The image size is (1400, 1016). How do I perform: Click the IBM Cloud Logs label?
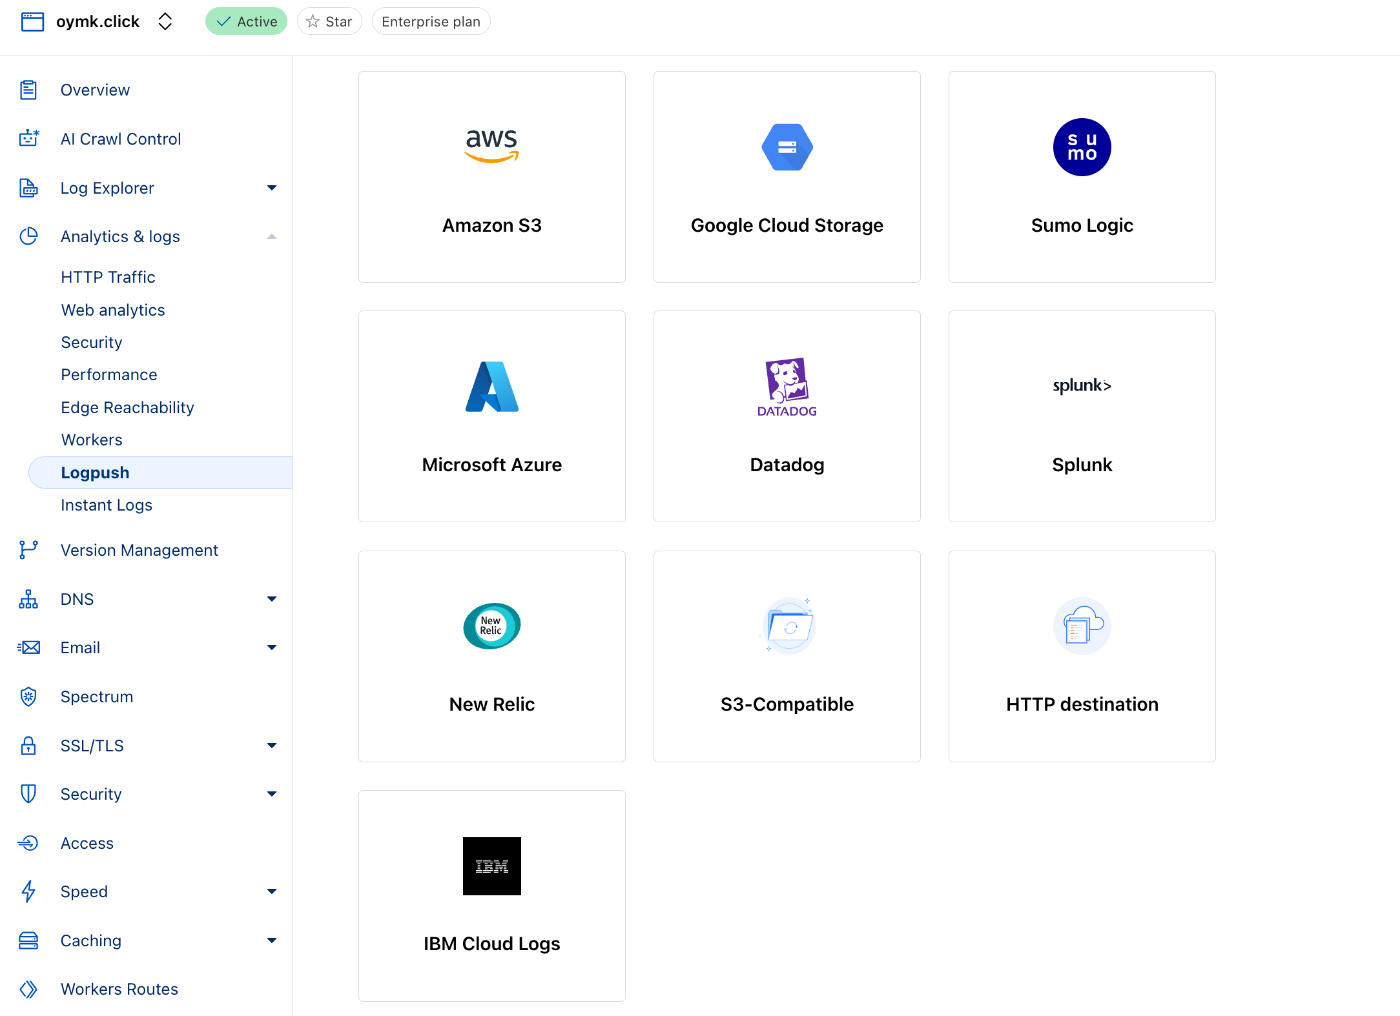(492, 944)
